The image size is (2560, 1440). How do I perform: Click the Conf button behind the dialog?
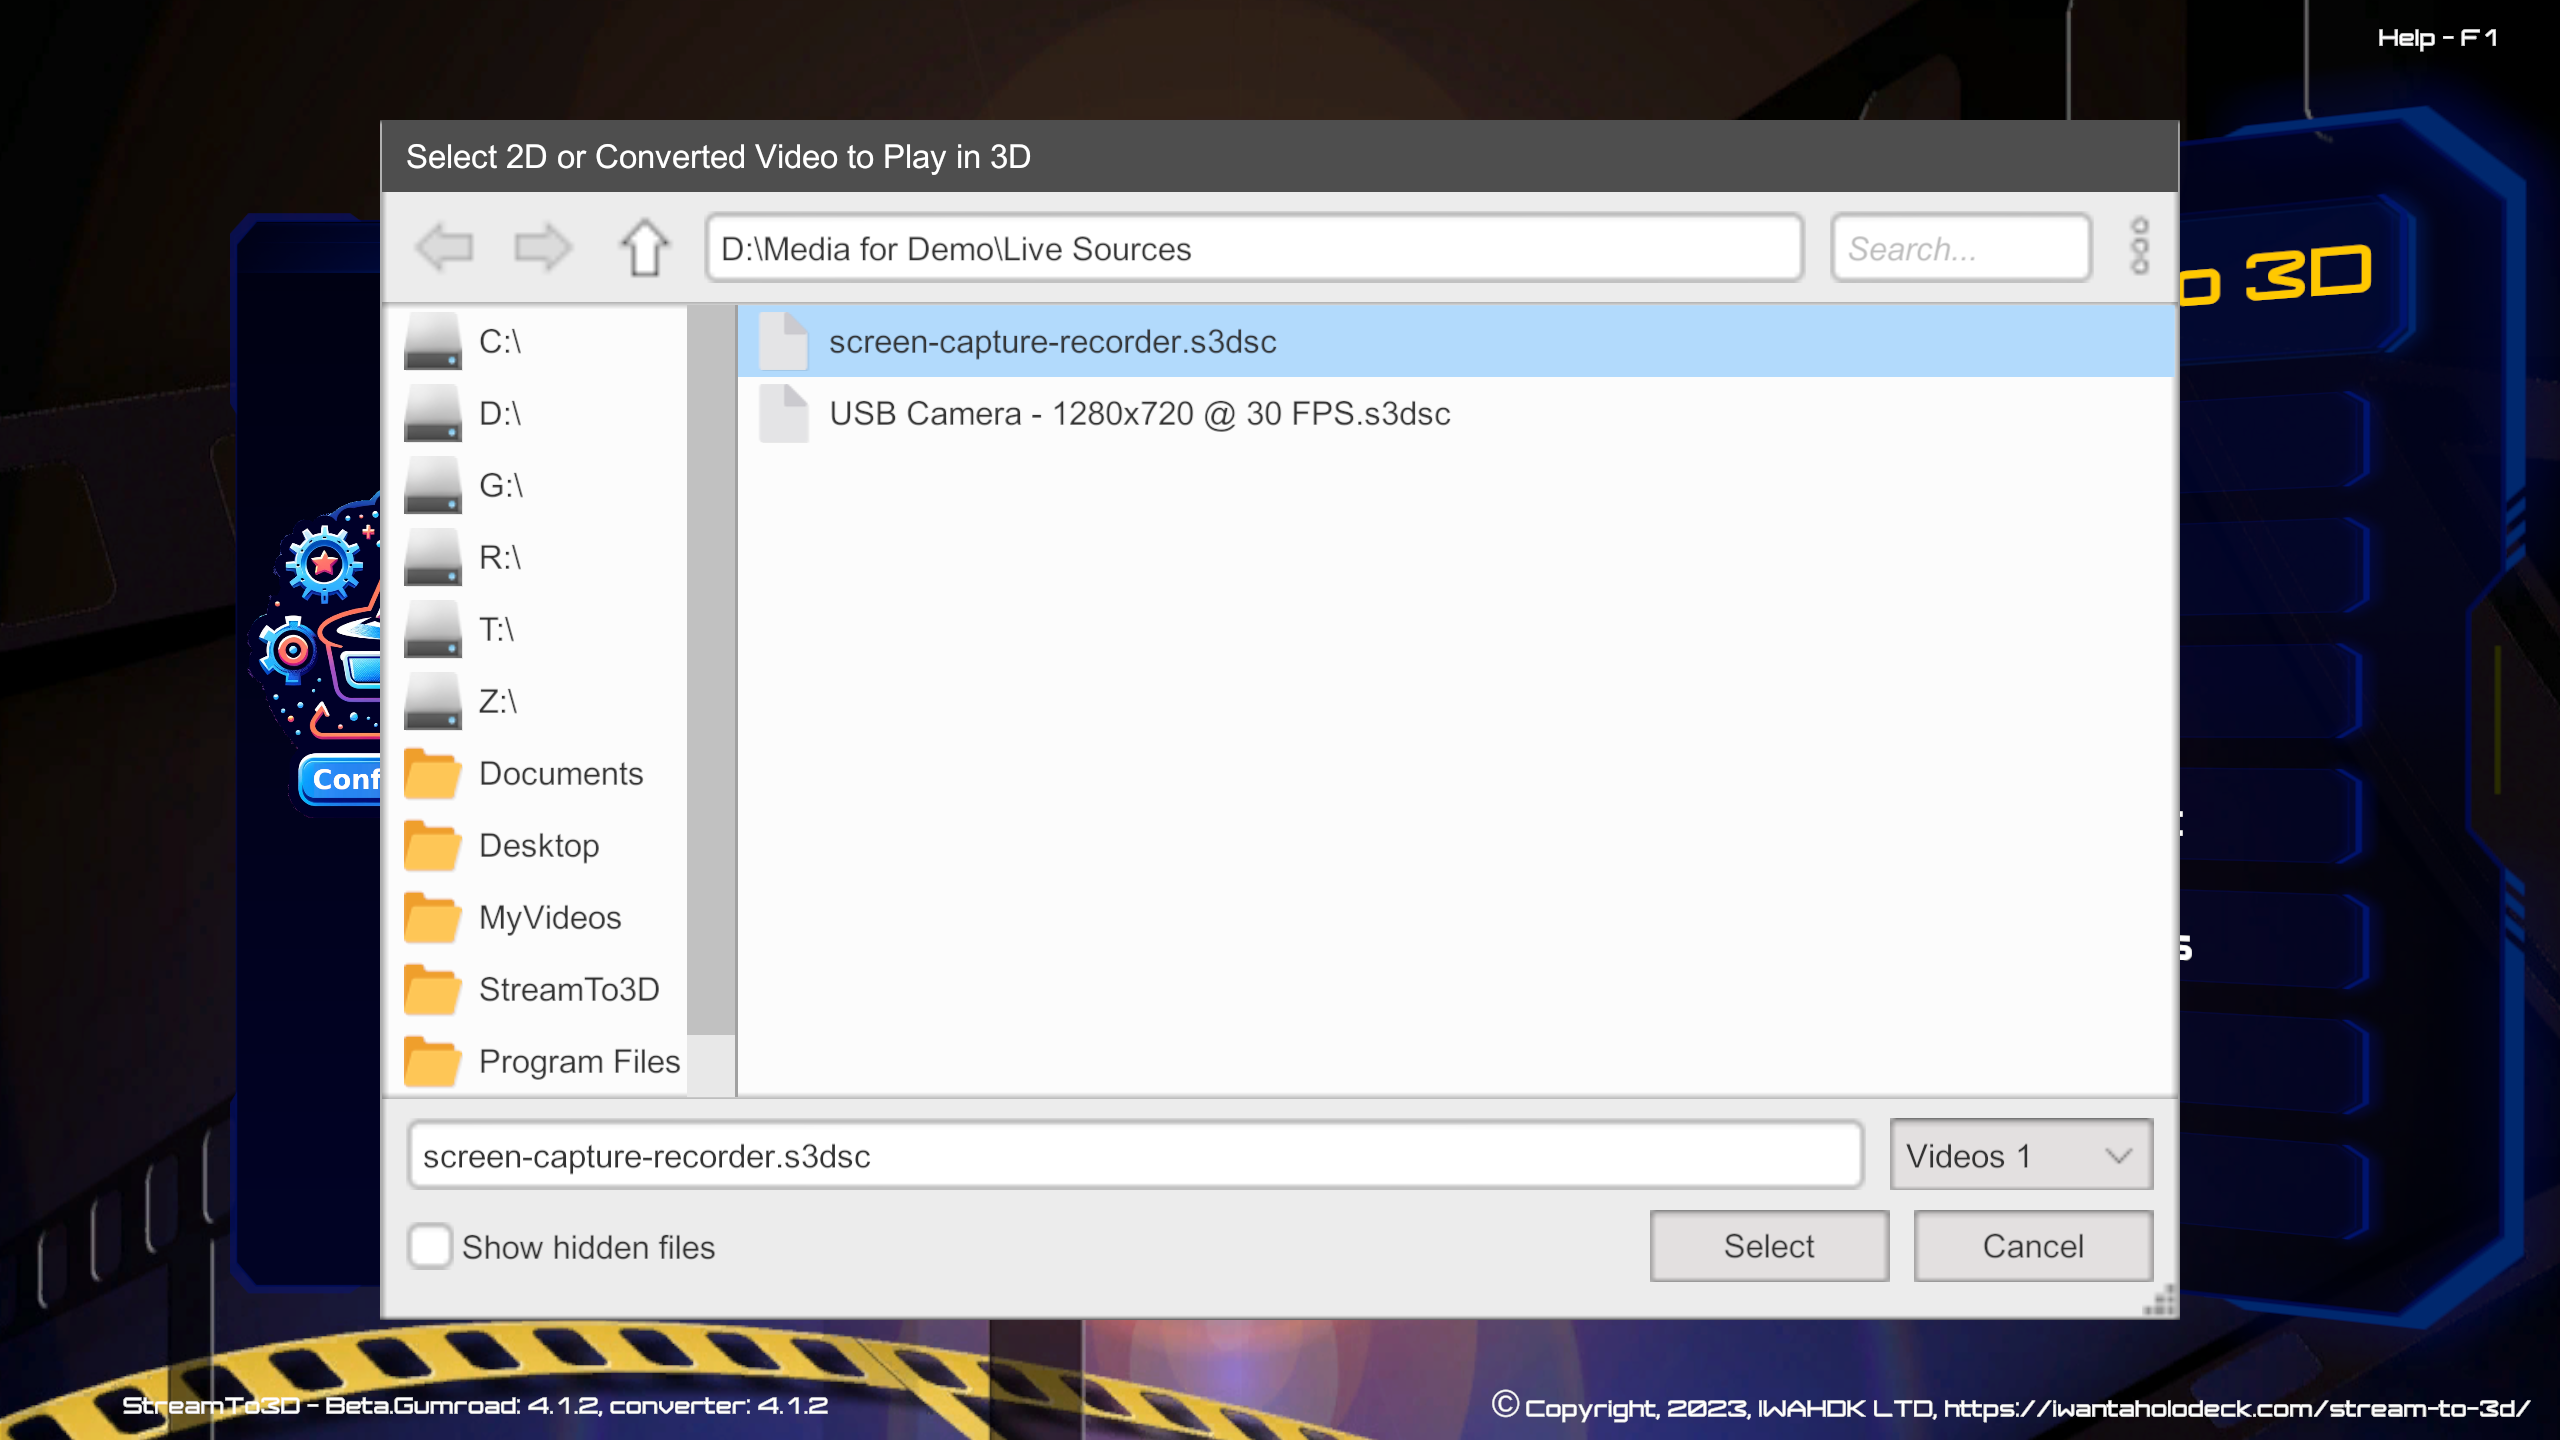tap(342, 779)
